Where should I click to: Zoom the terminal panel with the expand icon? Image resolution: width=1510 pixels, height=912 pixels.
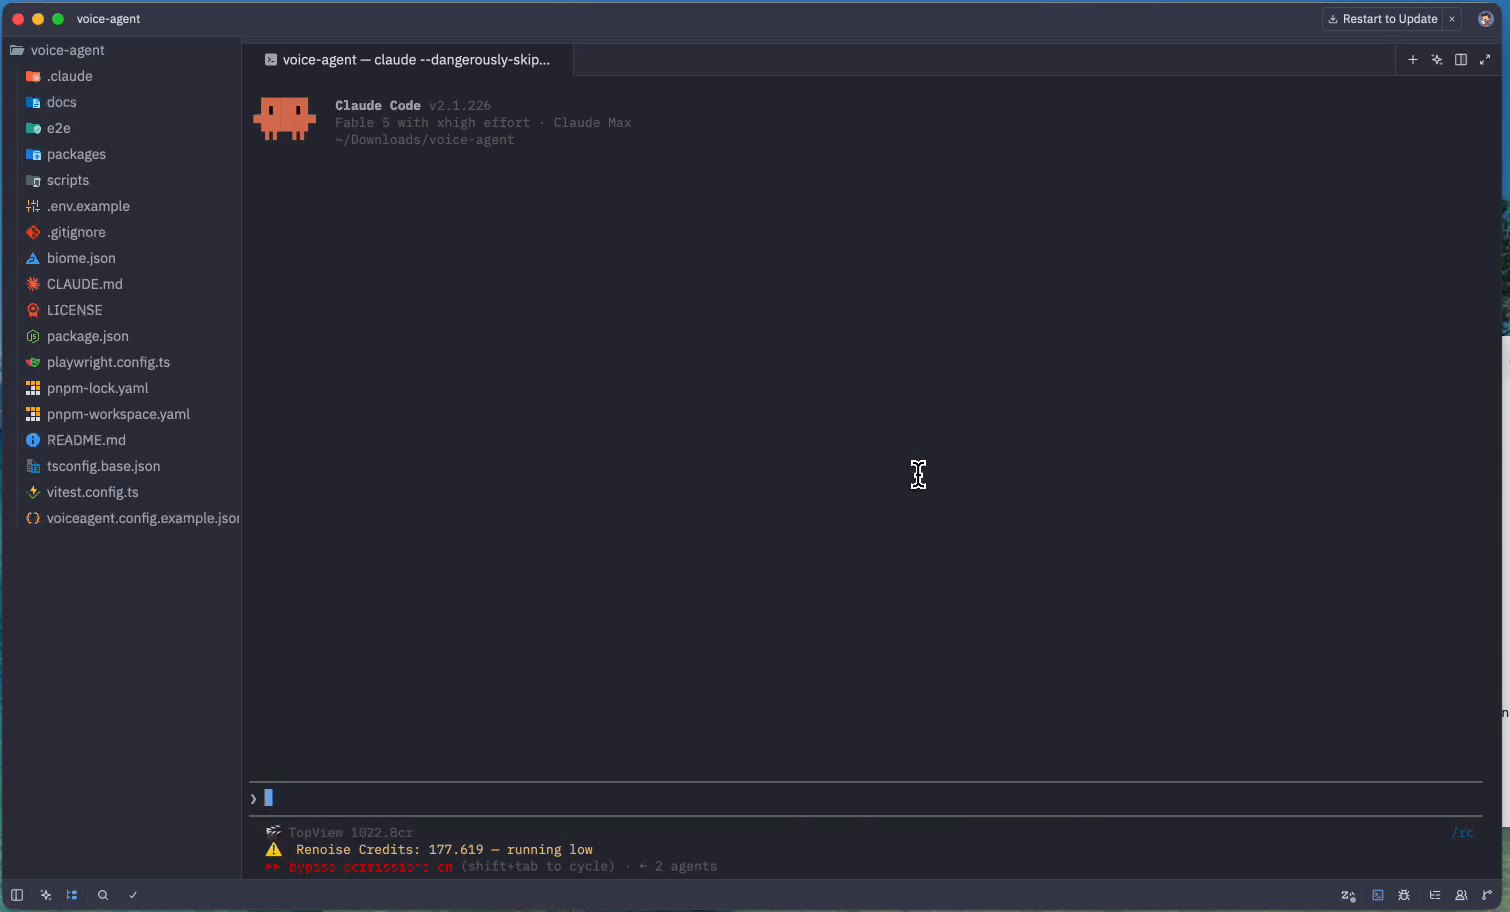(1485, 60)
